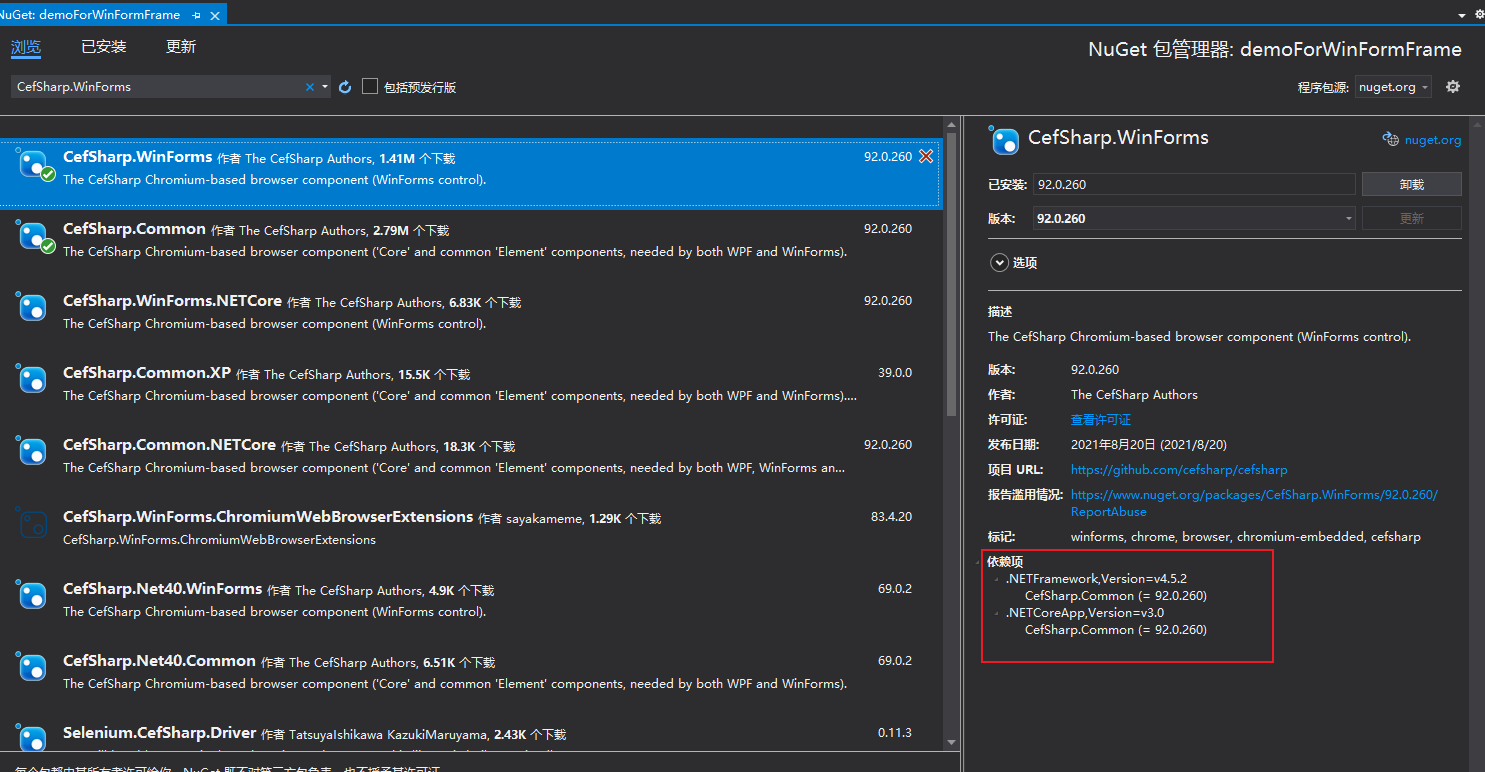Image resolution: width=1485 pixels, height=772 pixels.
Task: Open the 查看许可证 link
Action: [1101, 420]
